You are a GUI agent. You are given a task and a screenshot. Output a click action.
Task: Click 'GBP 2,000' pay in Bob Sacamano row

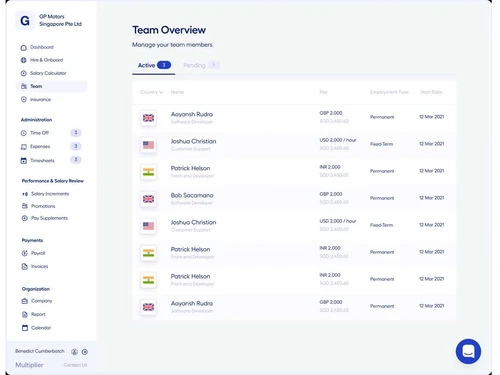tap(331, 194)
